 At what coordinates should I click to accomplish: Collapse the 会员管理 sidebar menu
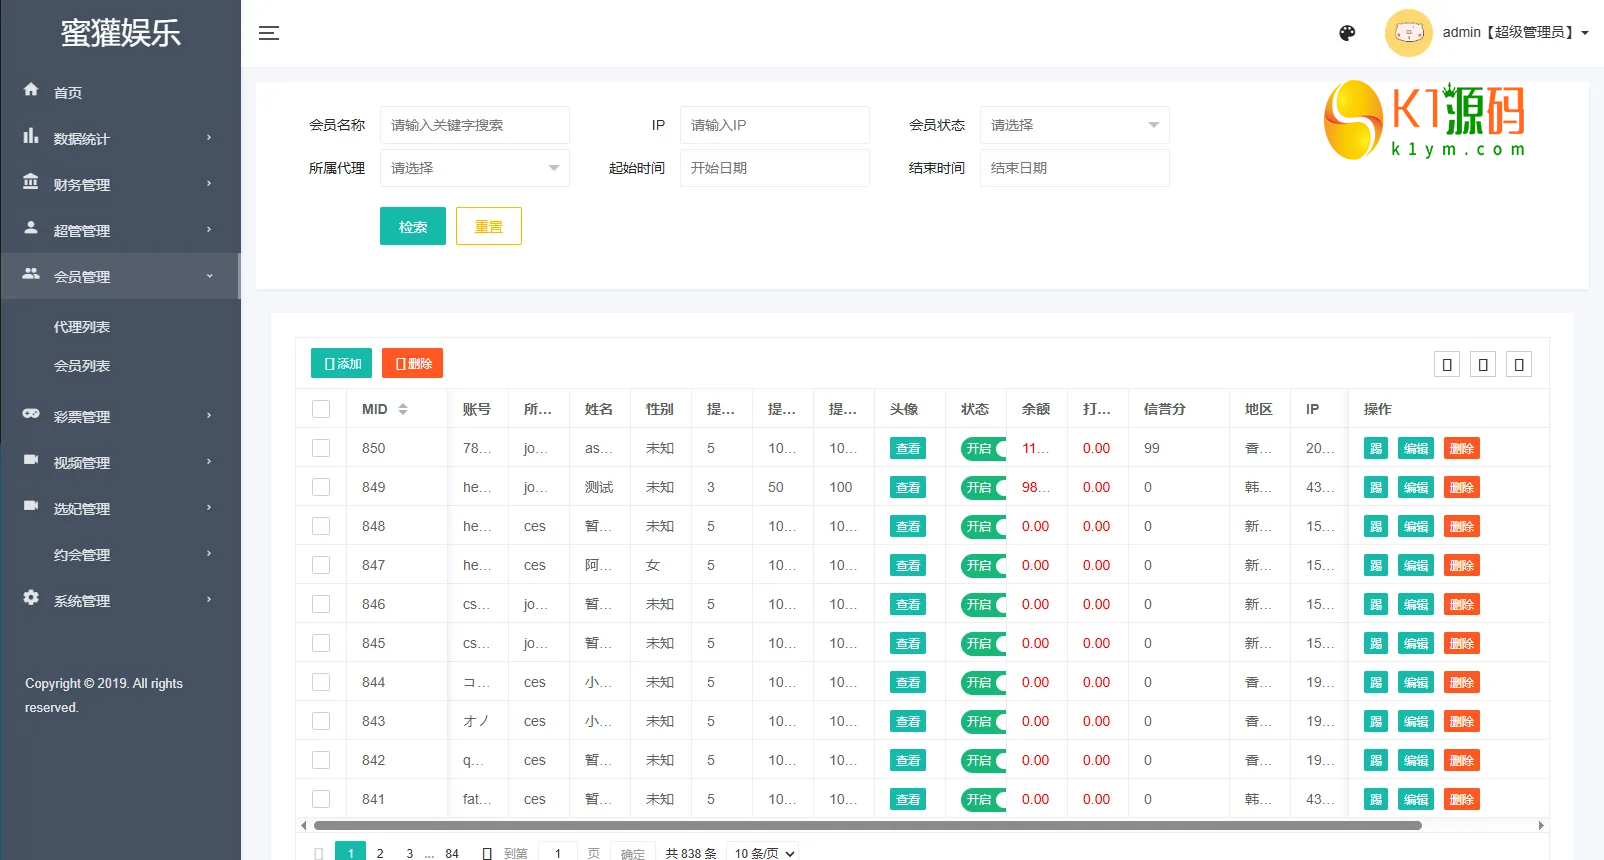pyautogui.click(x=120, y=276)
